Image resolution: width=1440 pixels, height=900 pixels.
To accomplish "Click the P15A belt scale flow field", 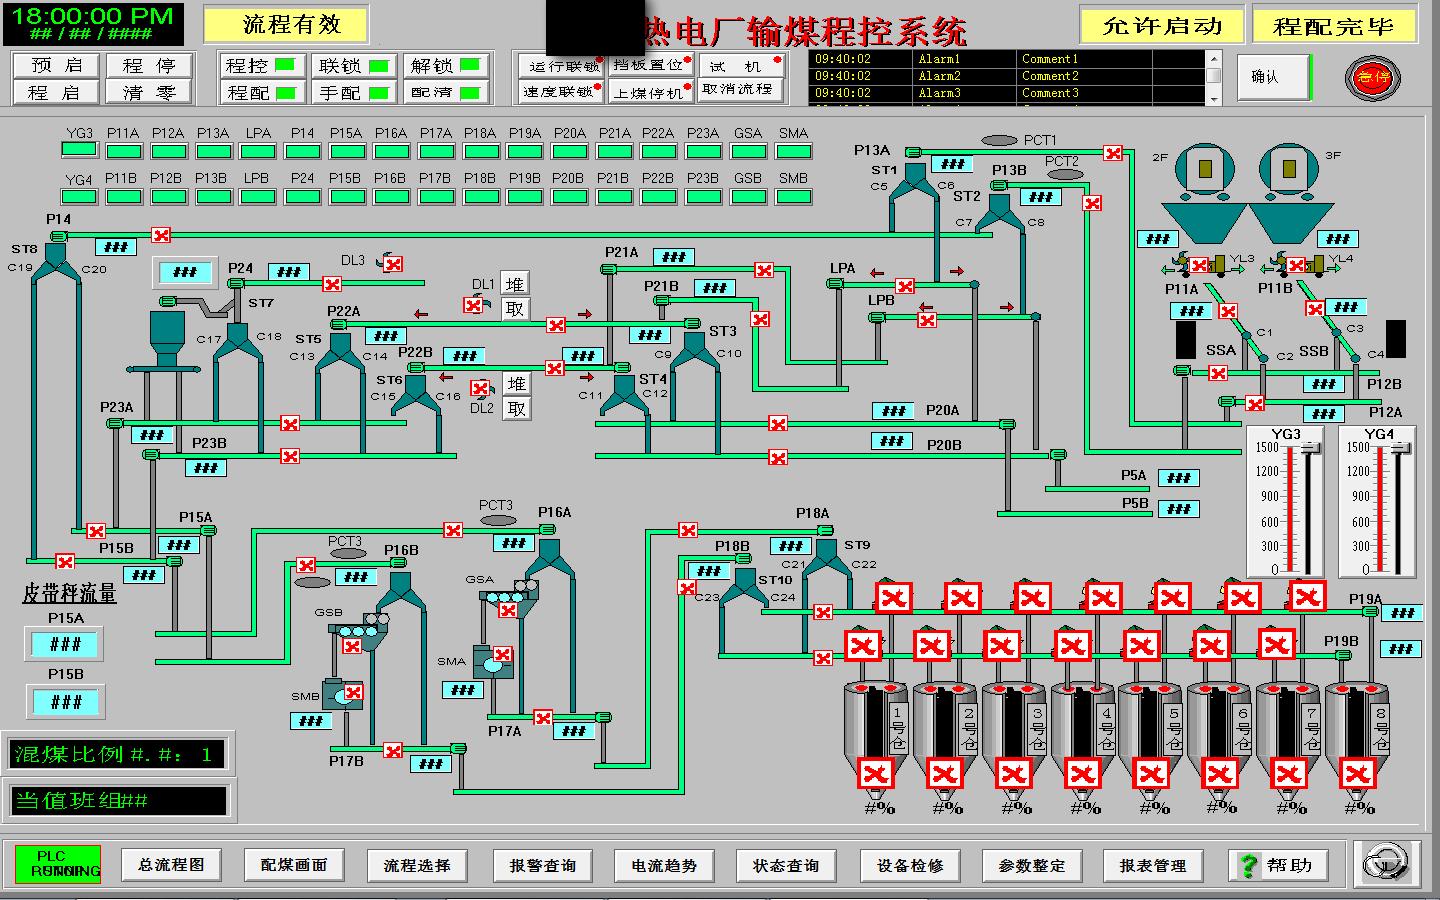I will [x=66, y=645].
